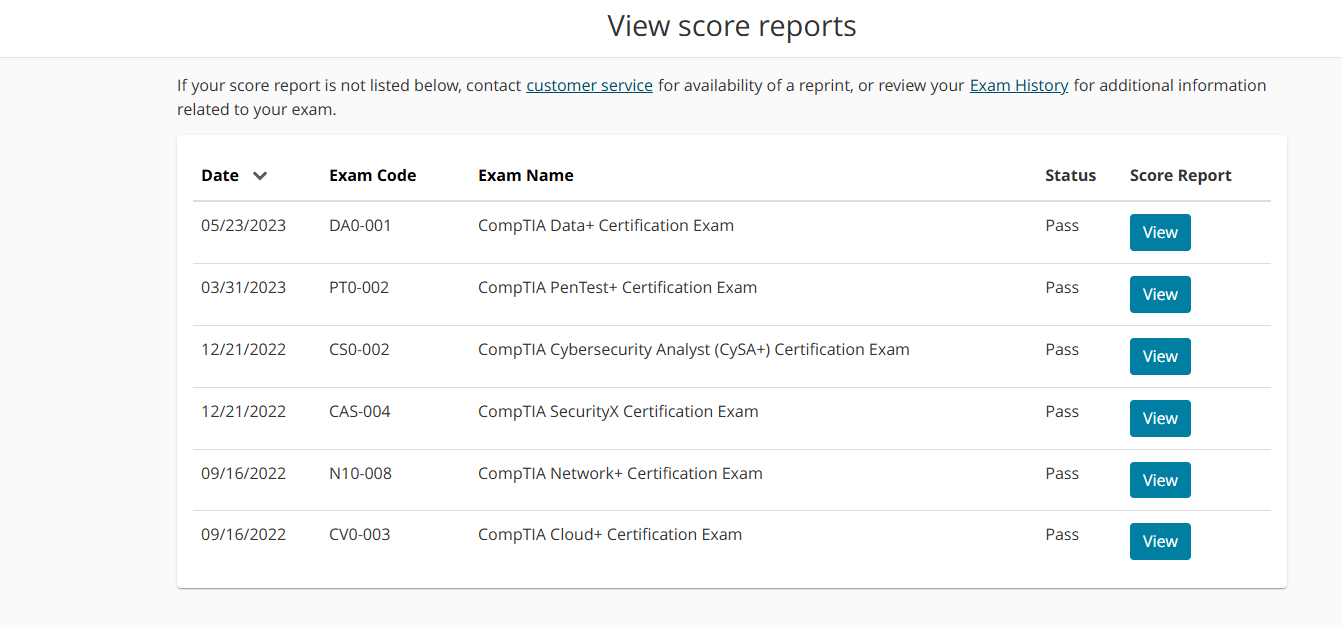Screen dimensions: 1342x627
Task: Click the Status column header
Action: 1070,176
